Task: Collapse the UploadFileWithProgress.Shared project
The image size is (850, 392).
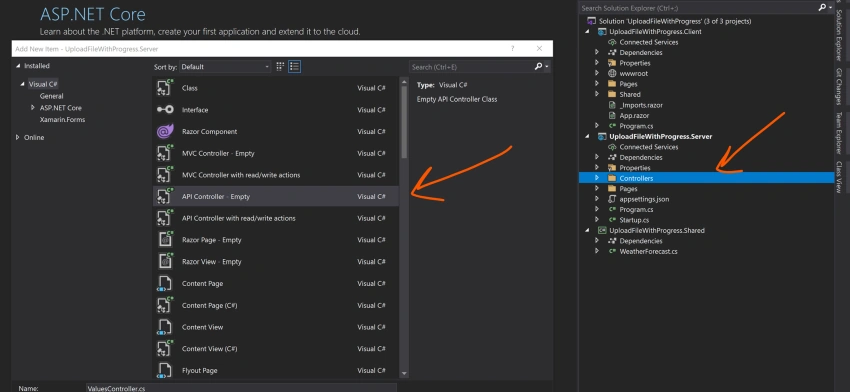Action: [x=588, y=230]
